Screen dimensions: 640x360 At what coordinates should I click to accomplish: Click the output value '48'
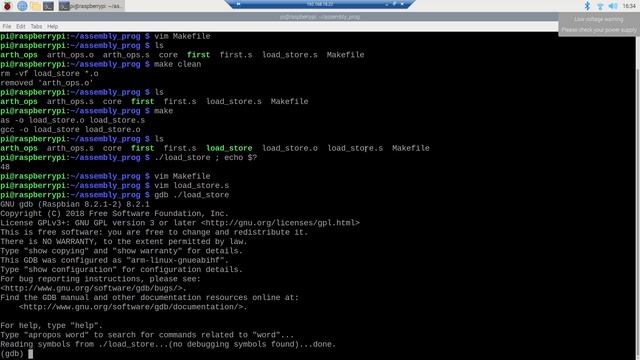point(5,167)
